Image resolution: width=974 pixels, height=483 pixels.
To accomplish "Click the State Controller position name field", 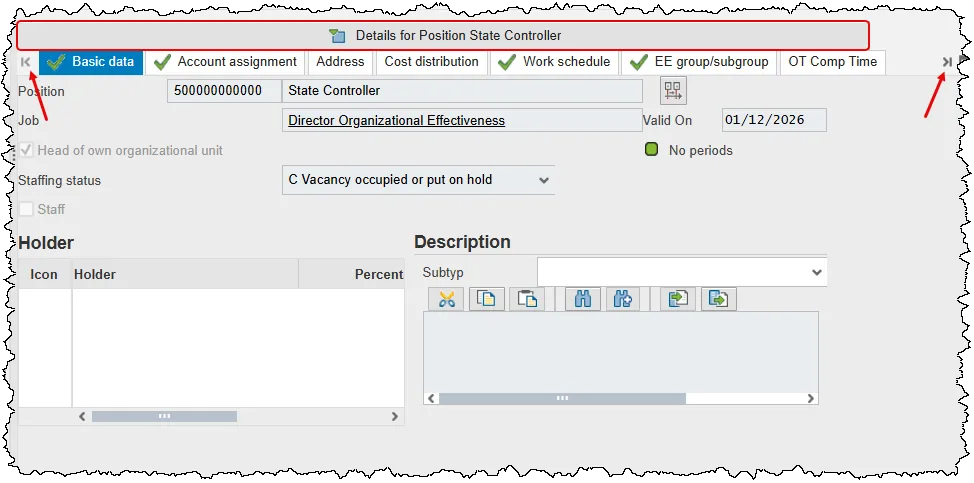I will point(462,91).
